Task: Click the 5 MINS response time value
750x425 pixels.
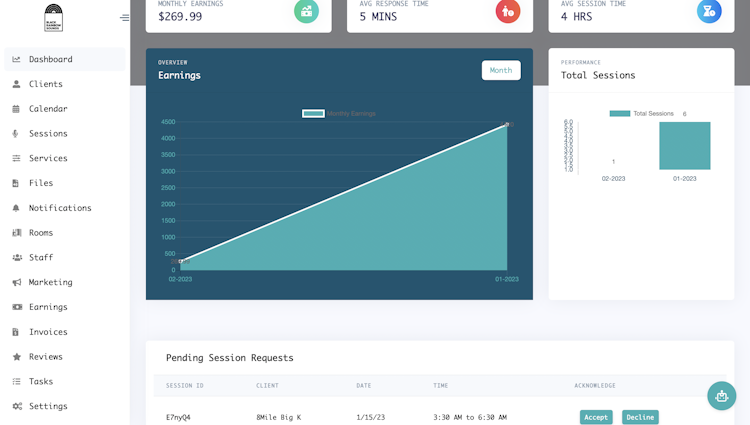Action: point(378,17)
